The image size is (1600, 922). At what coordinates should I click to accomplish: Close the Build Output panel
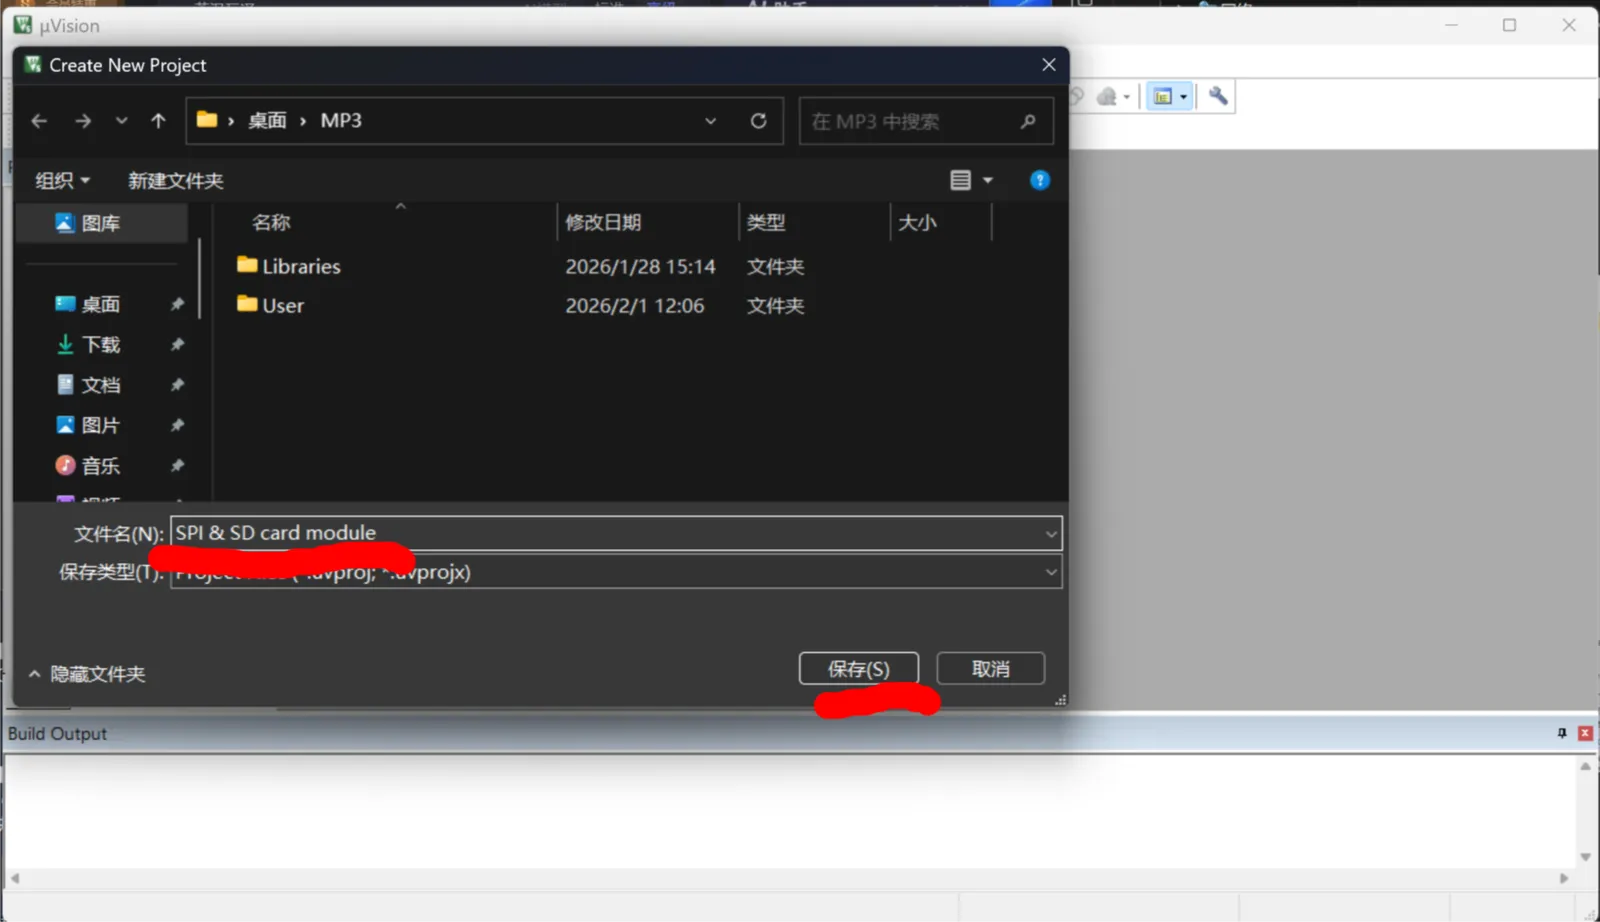click(x=1585, y=733)
